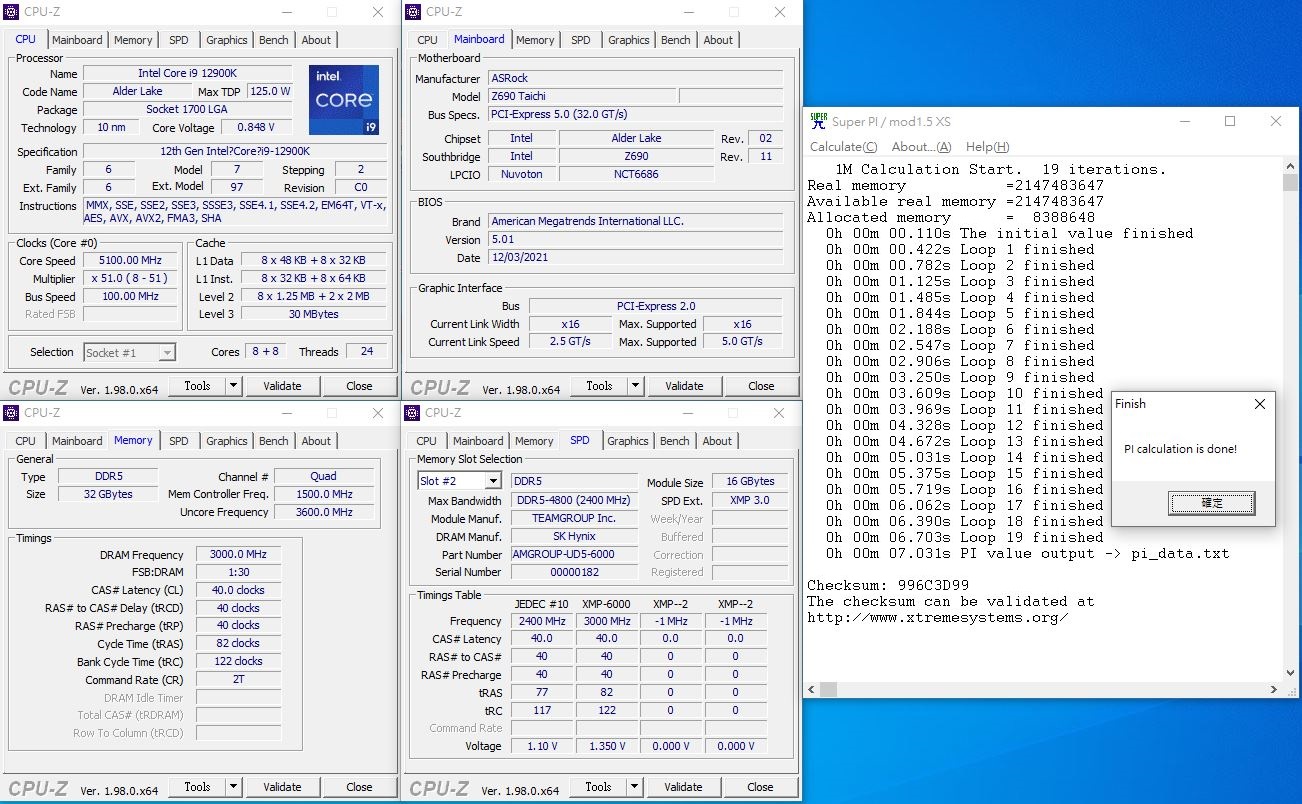
Task: Click the DRAM Manuf. value SK Hynix
Action: 574,537
